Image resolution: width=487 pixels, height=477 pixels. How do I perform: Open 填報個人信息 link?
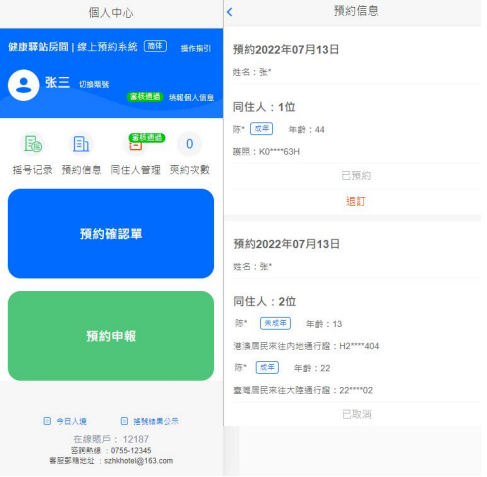[191, 97]
